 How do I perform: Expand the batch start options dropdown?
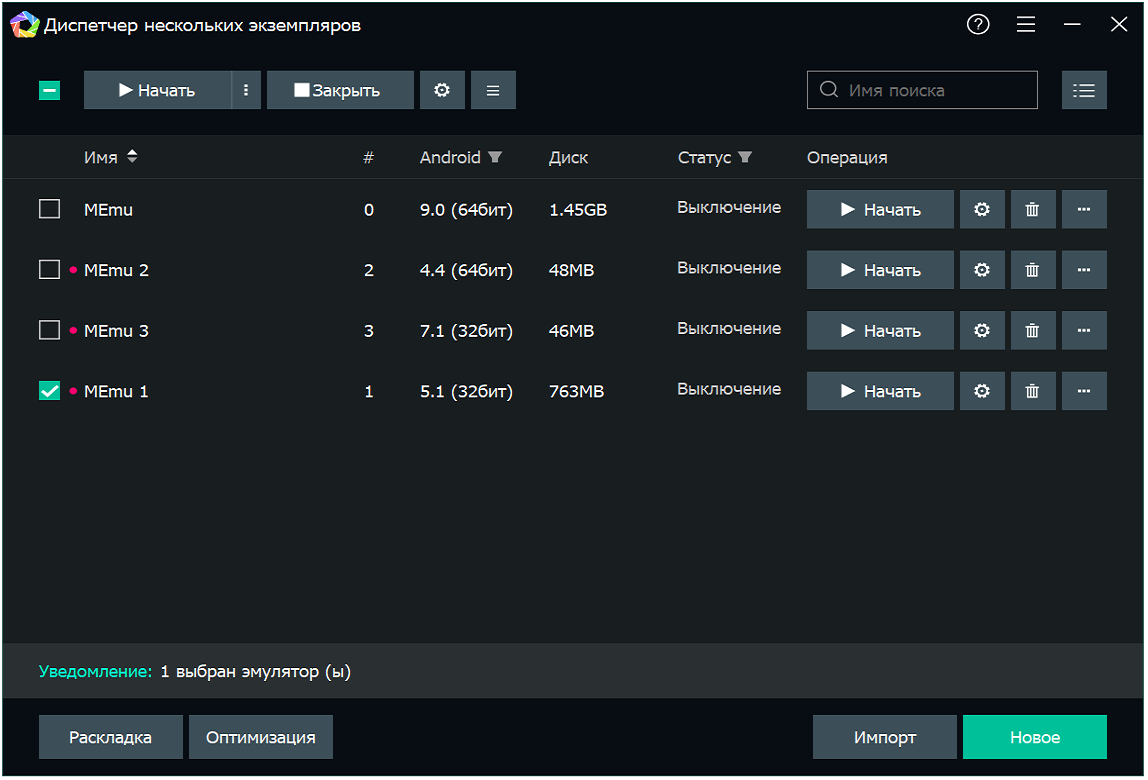[246, 90]
